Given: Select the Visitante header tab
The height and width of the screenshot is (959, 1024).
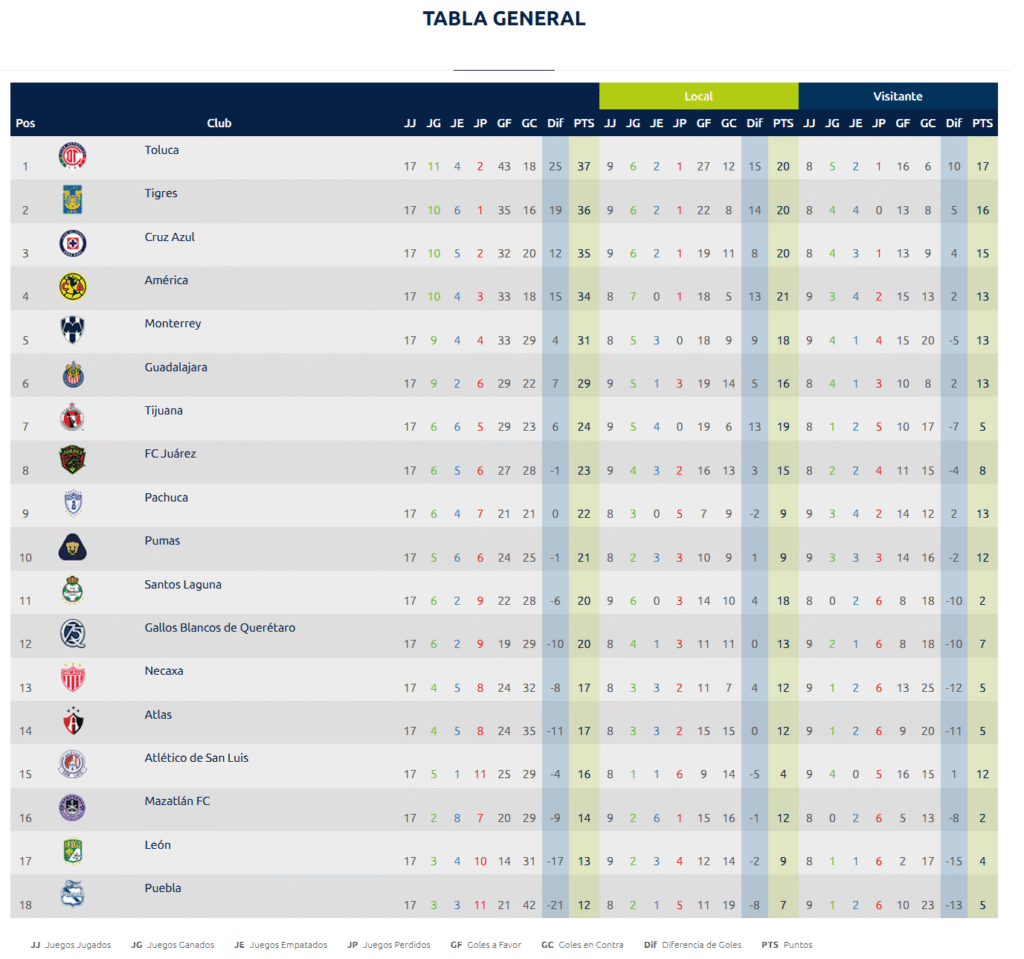Looking at the screenshot, I should click(897, 96).
